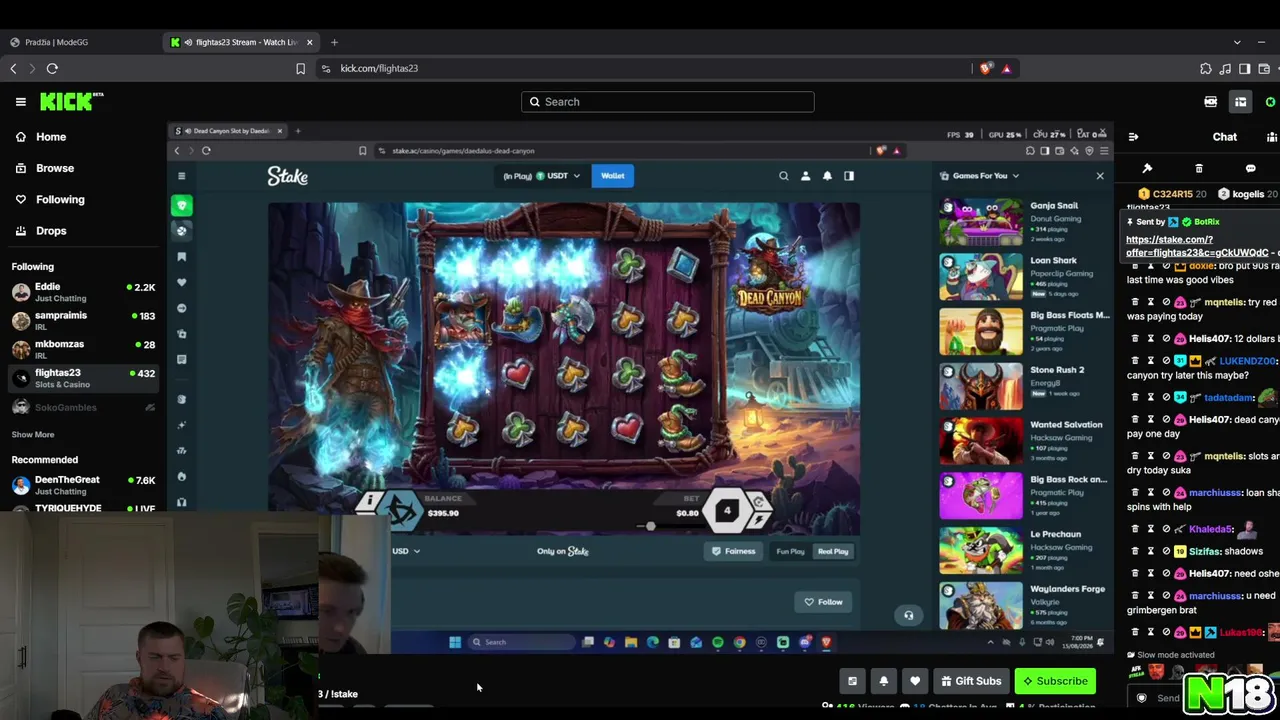
Task: Click the Fairness button under the game
Action: tap(733, 551)
